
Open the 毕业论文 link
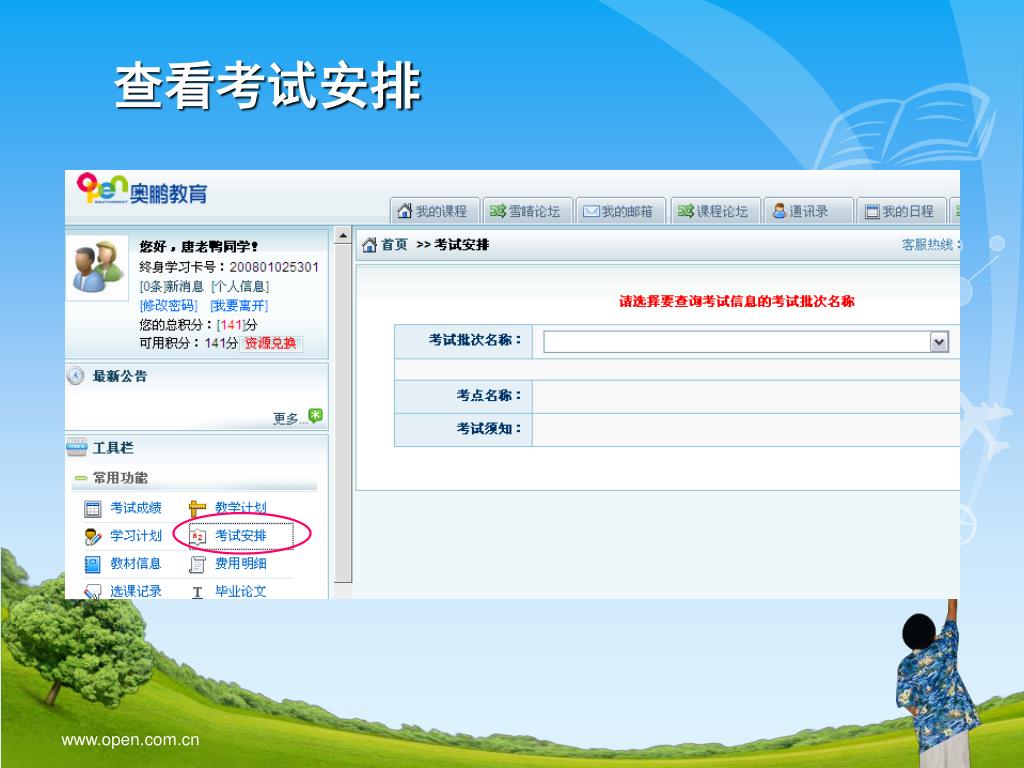(x=240, y=591)
